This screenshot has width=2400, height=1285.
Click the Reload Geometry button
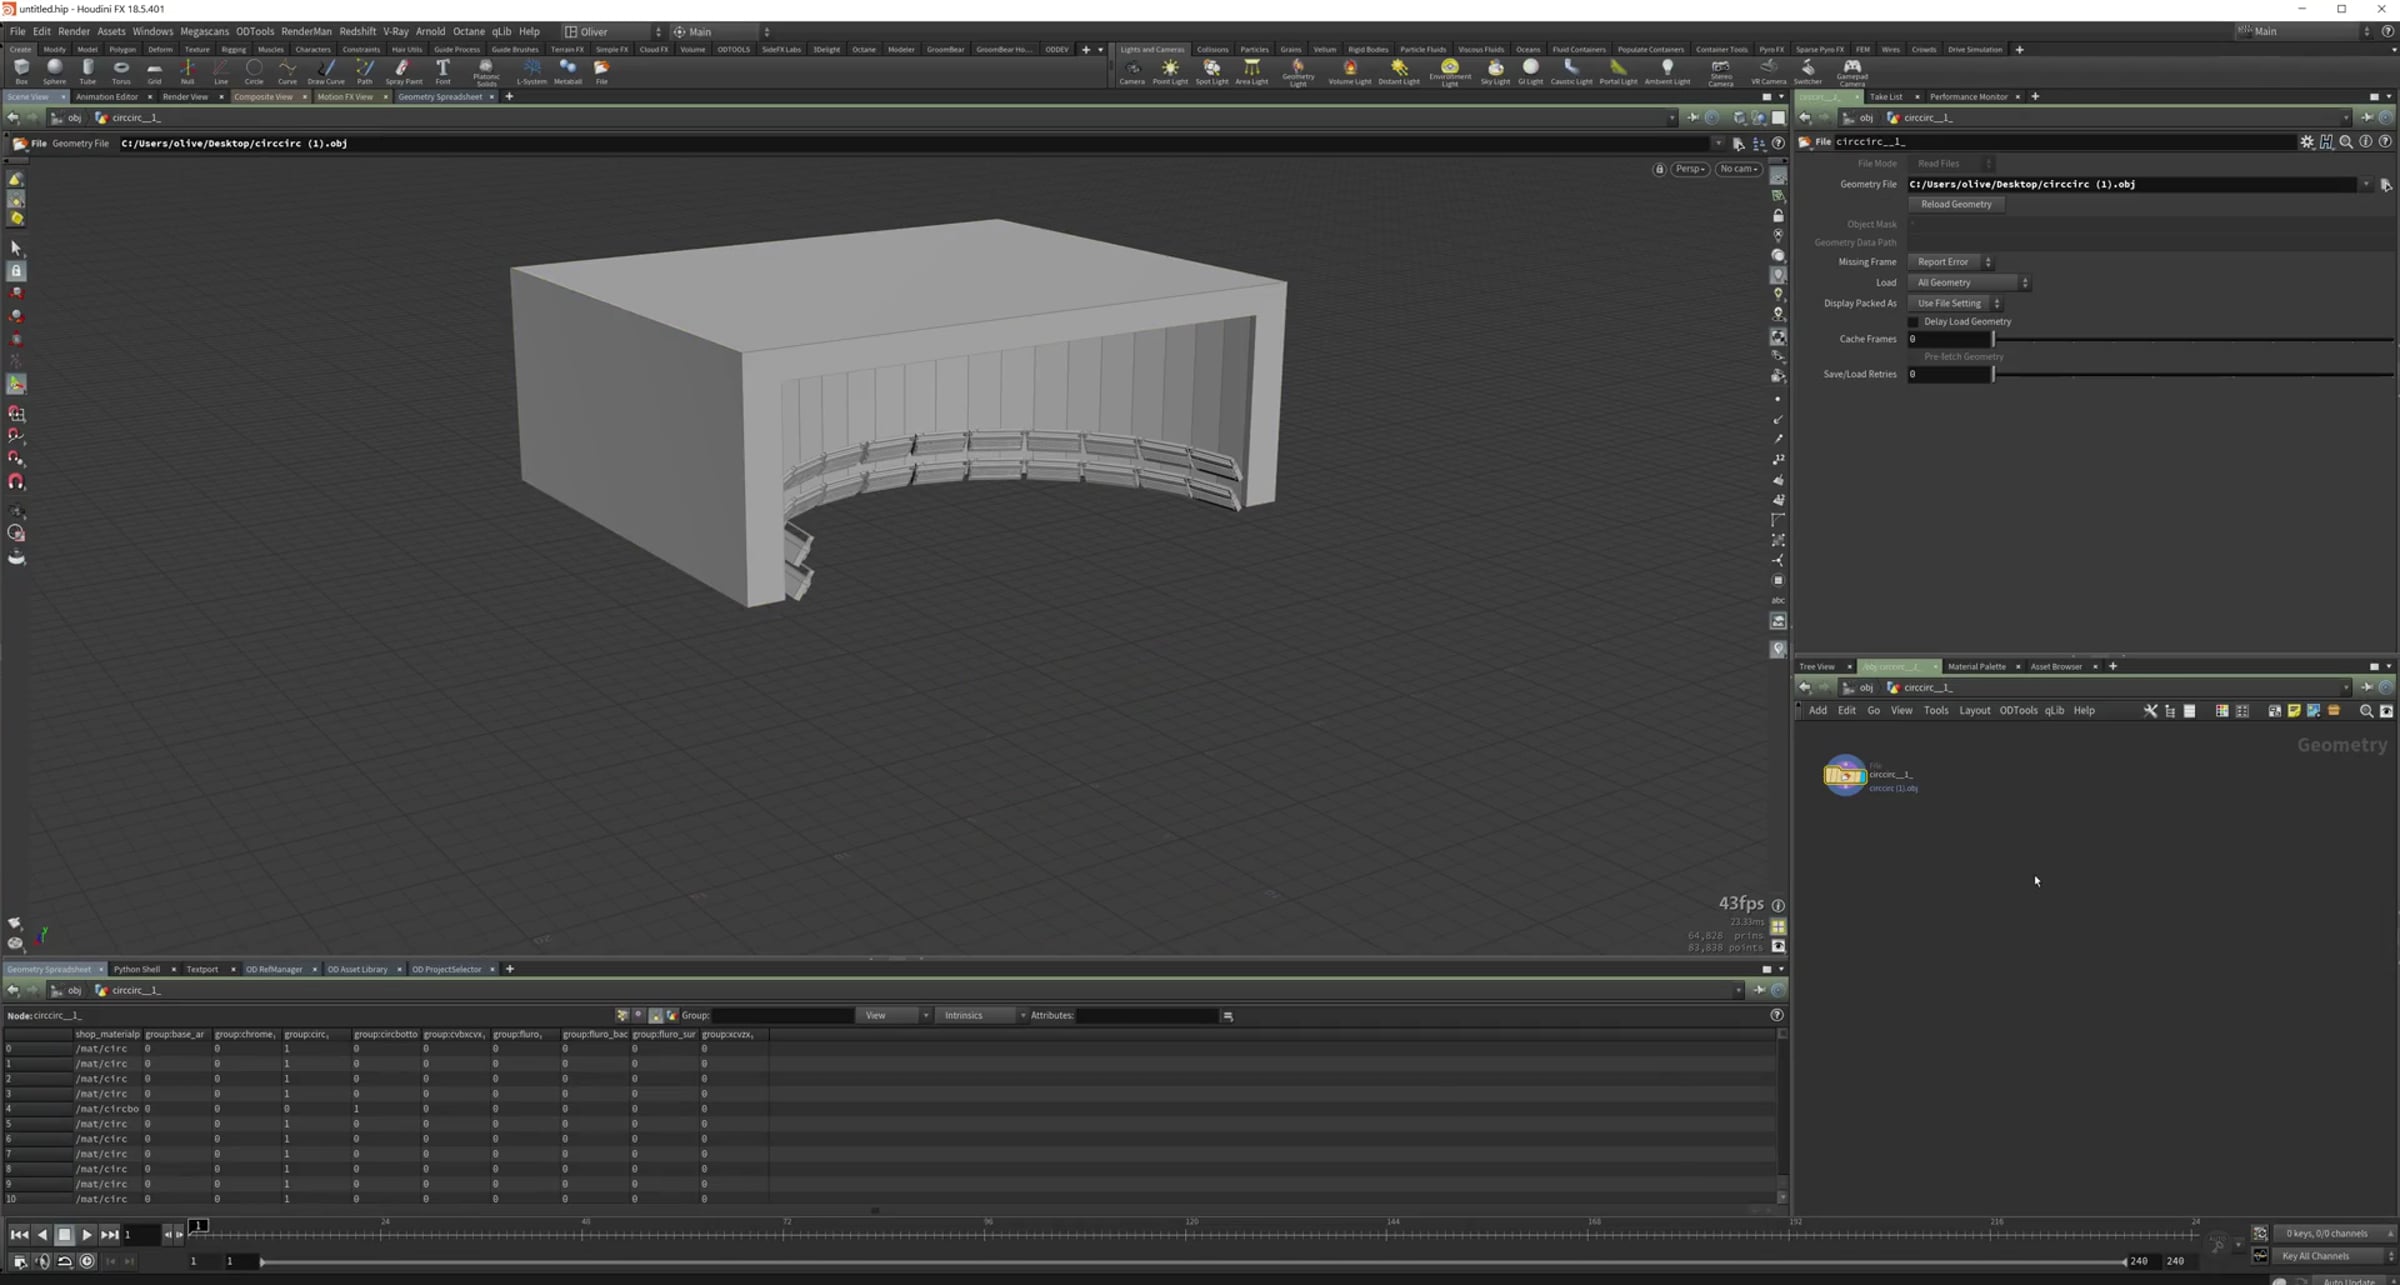(1956, 204)
